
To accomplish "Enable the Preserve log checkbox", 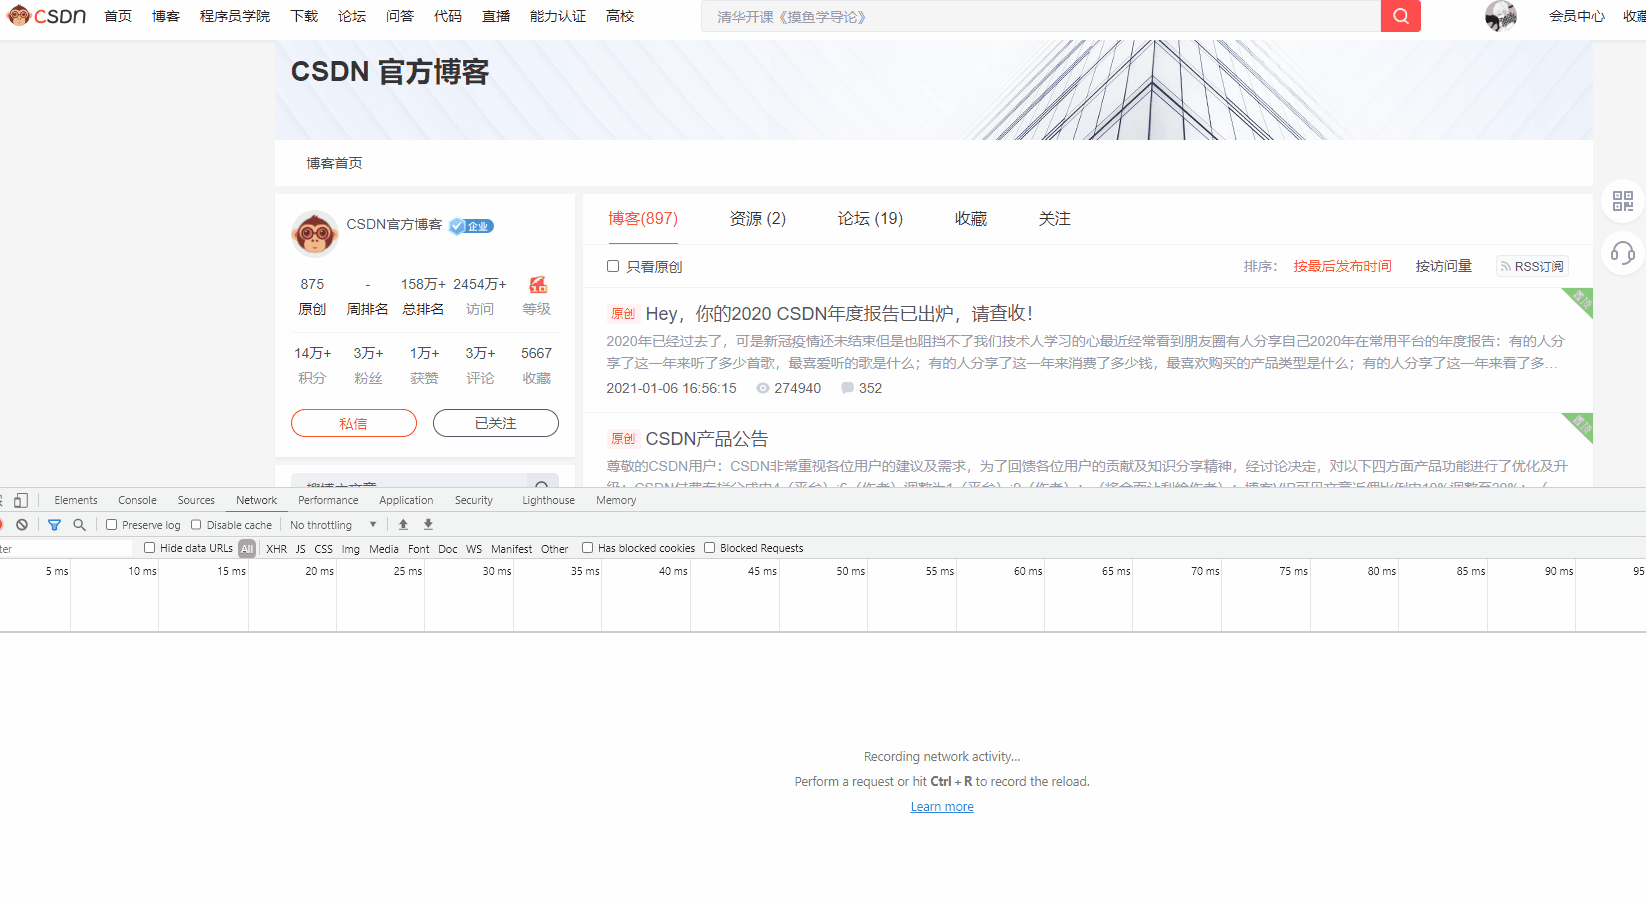I will tap(112, 525).
